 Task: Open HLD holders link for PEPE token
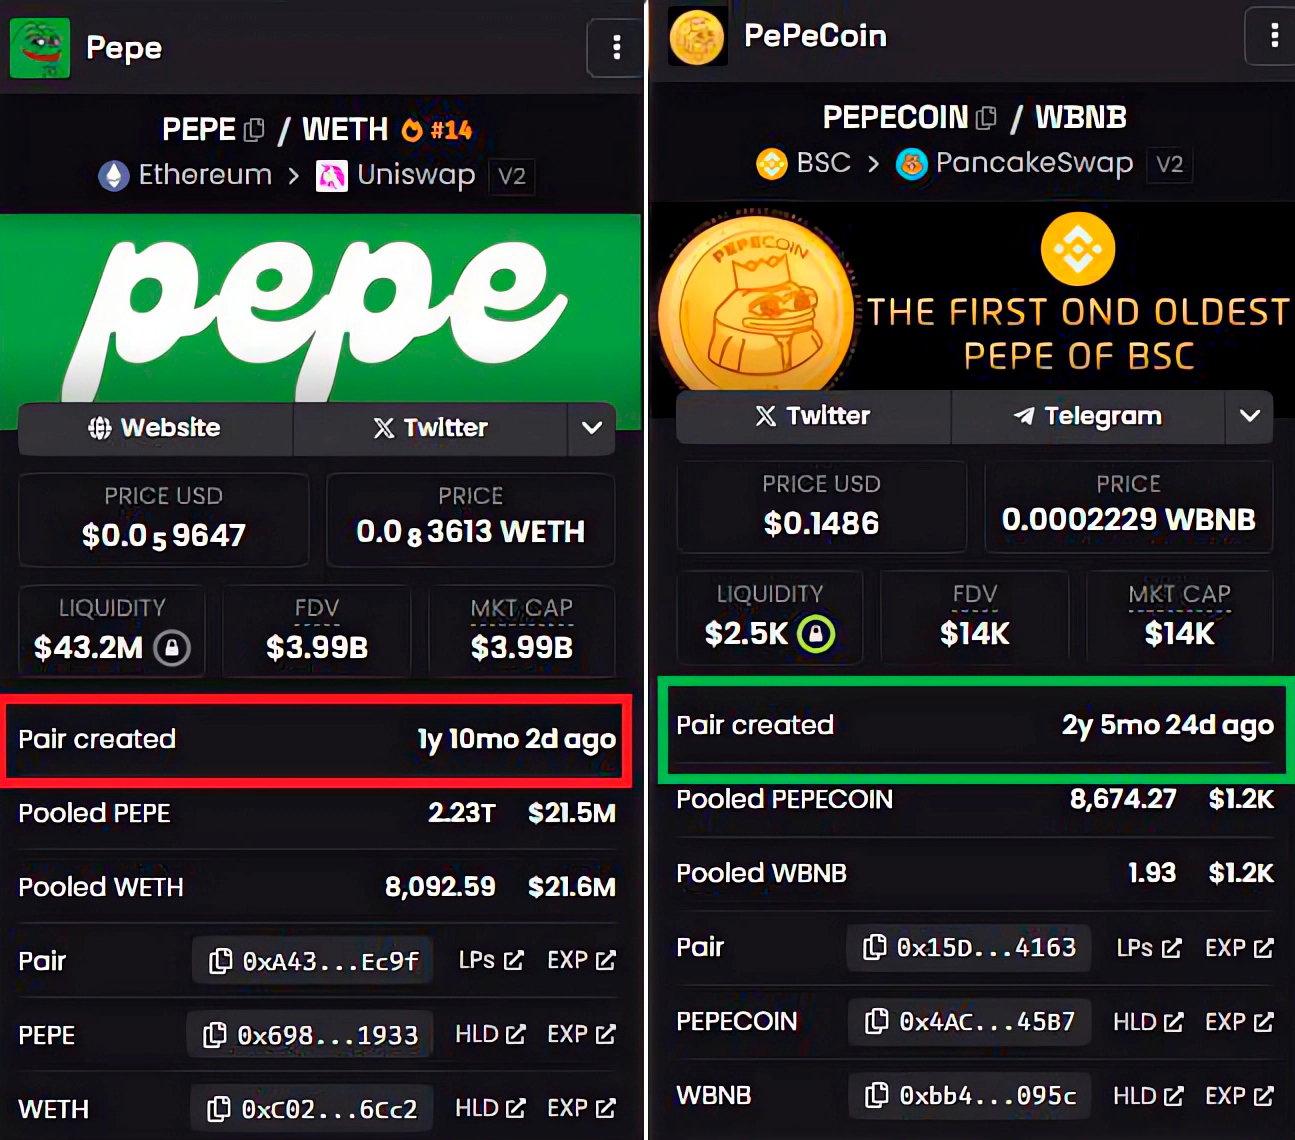click(490, 1035)
